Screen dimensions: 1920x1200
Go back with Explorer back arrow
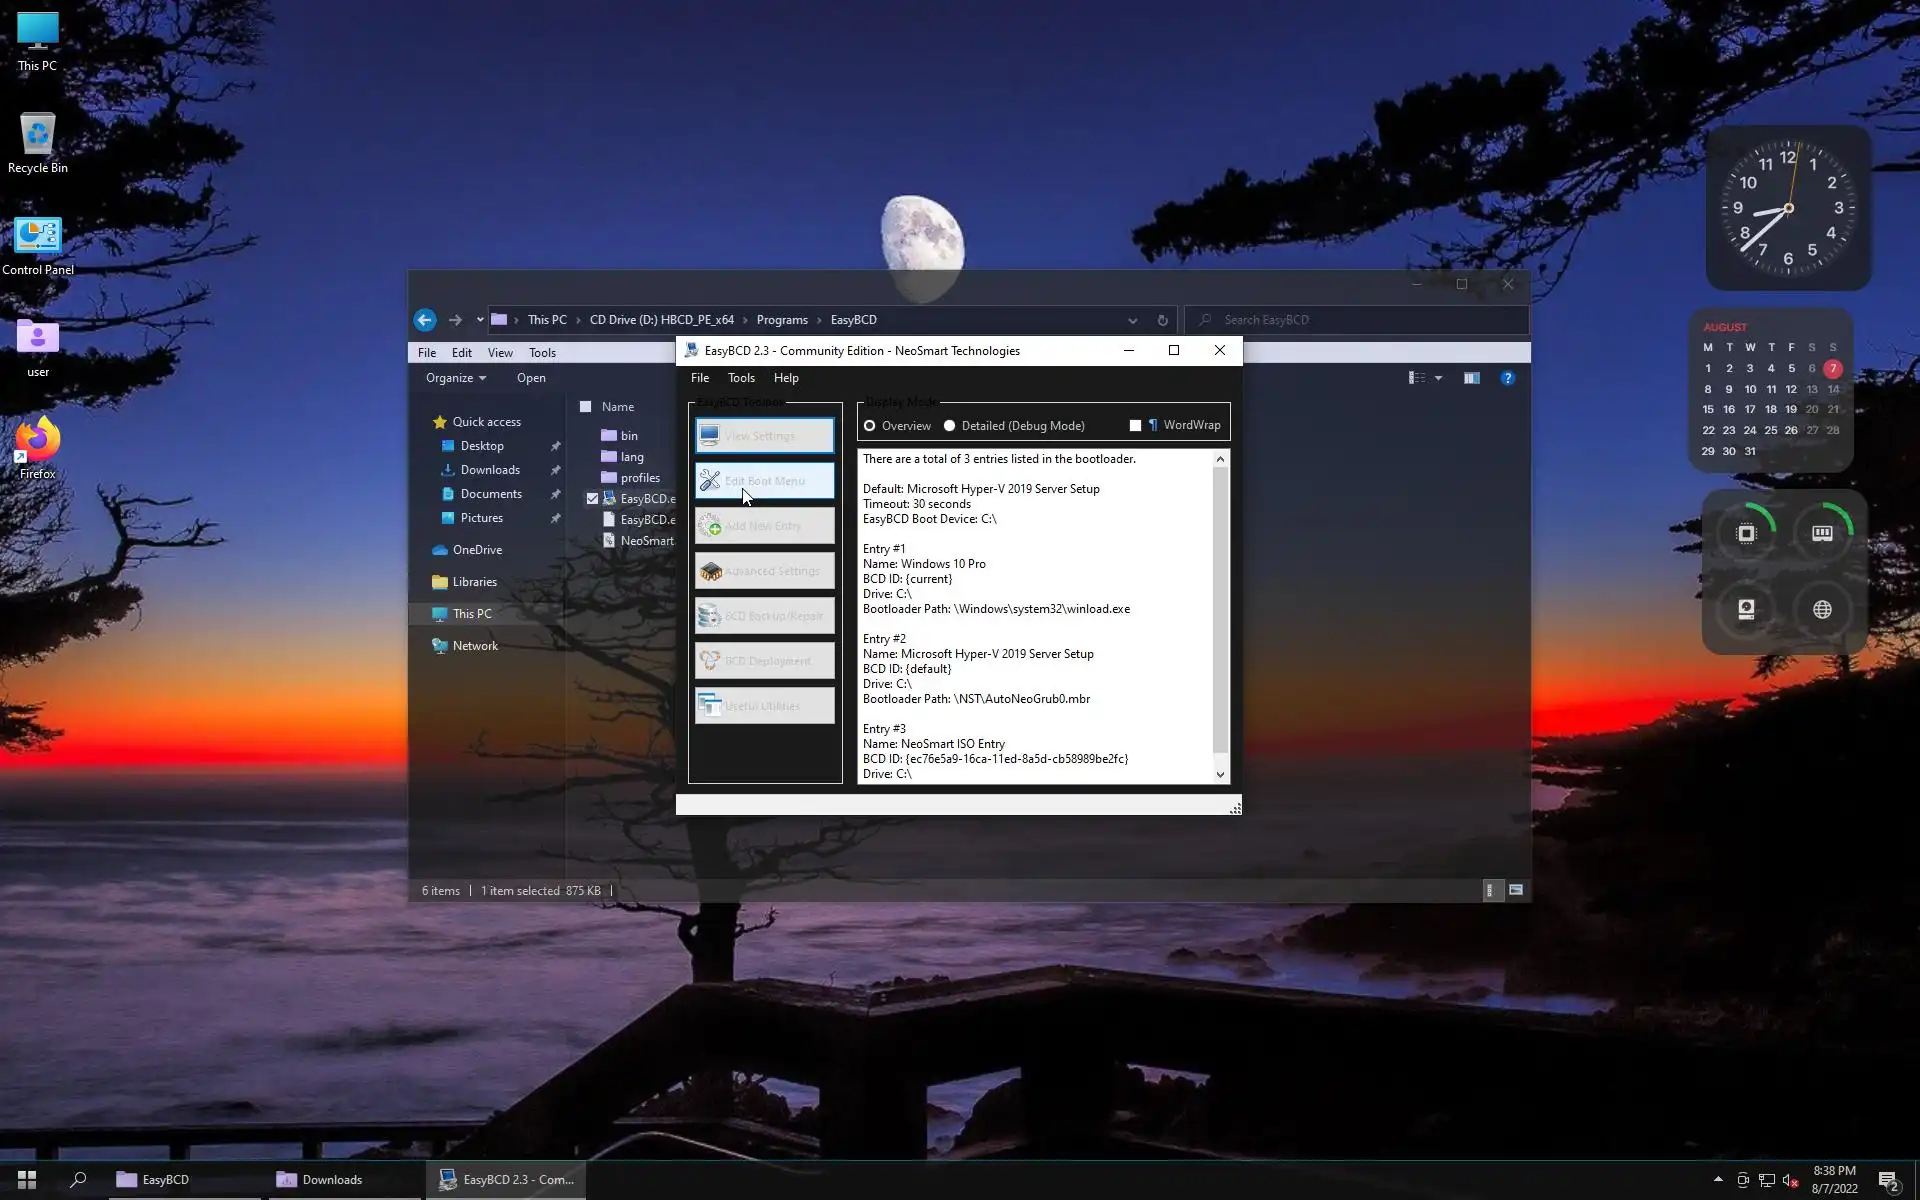tap(425, 320)
